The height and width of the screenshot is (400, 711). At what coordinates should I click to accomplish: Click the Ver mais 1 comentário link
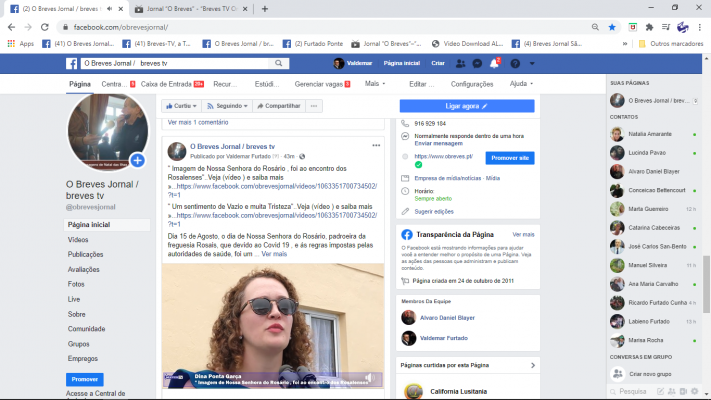coord(197,122)
